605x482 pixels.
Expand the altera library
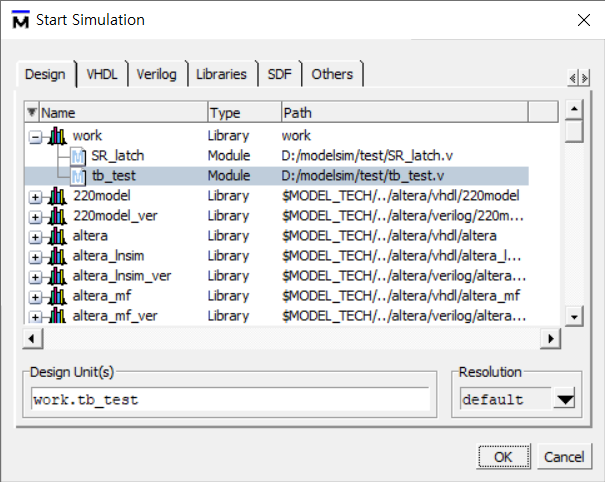pyautogui.click(x=35, y=237)
